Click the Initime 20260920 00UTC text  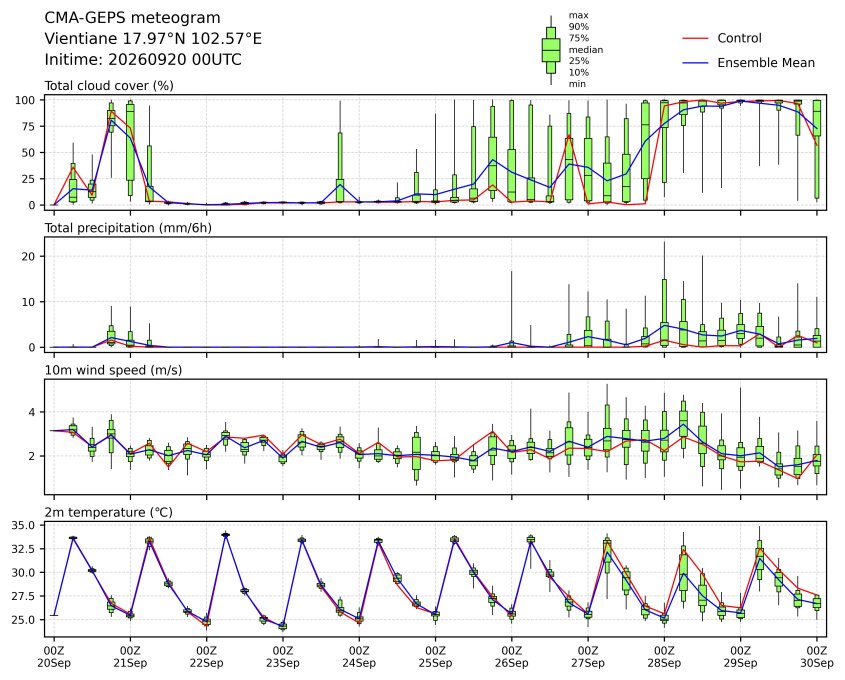coord(143,59)
